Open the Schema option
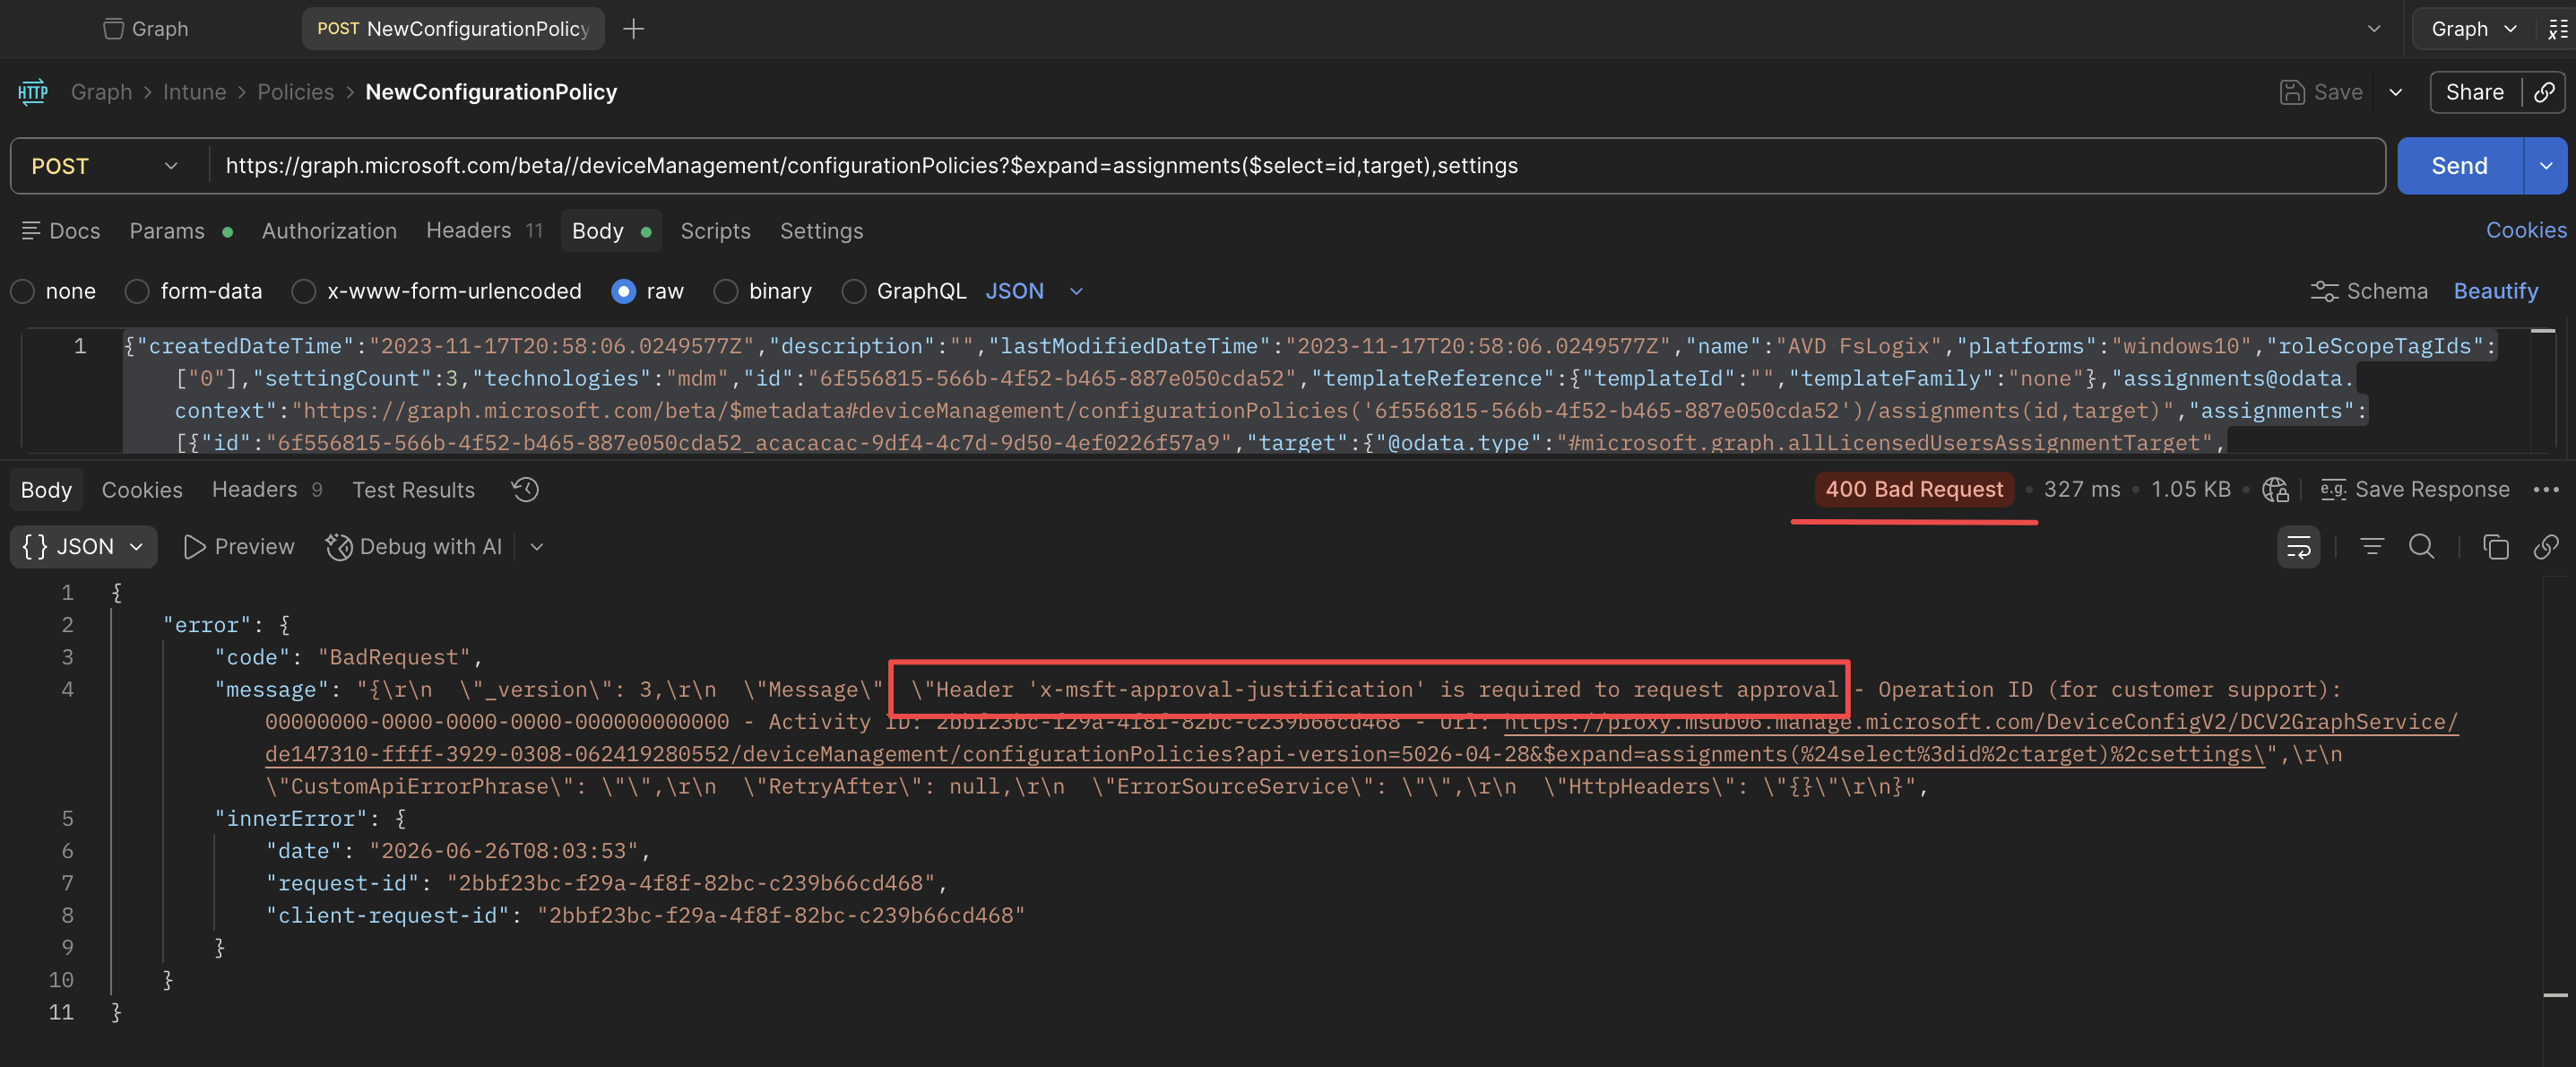Image resolution: width=2576 pixels, height=1067 pixels. click(x=2368, y=291)
